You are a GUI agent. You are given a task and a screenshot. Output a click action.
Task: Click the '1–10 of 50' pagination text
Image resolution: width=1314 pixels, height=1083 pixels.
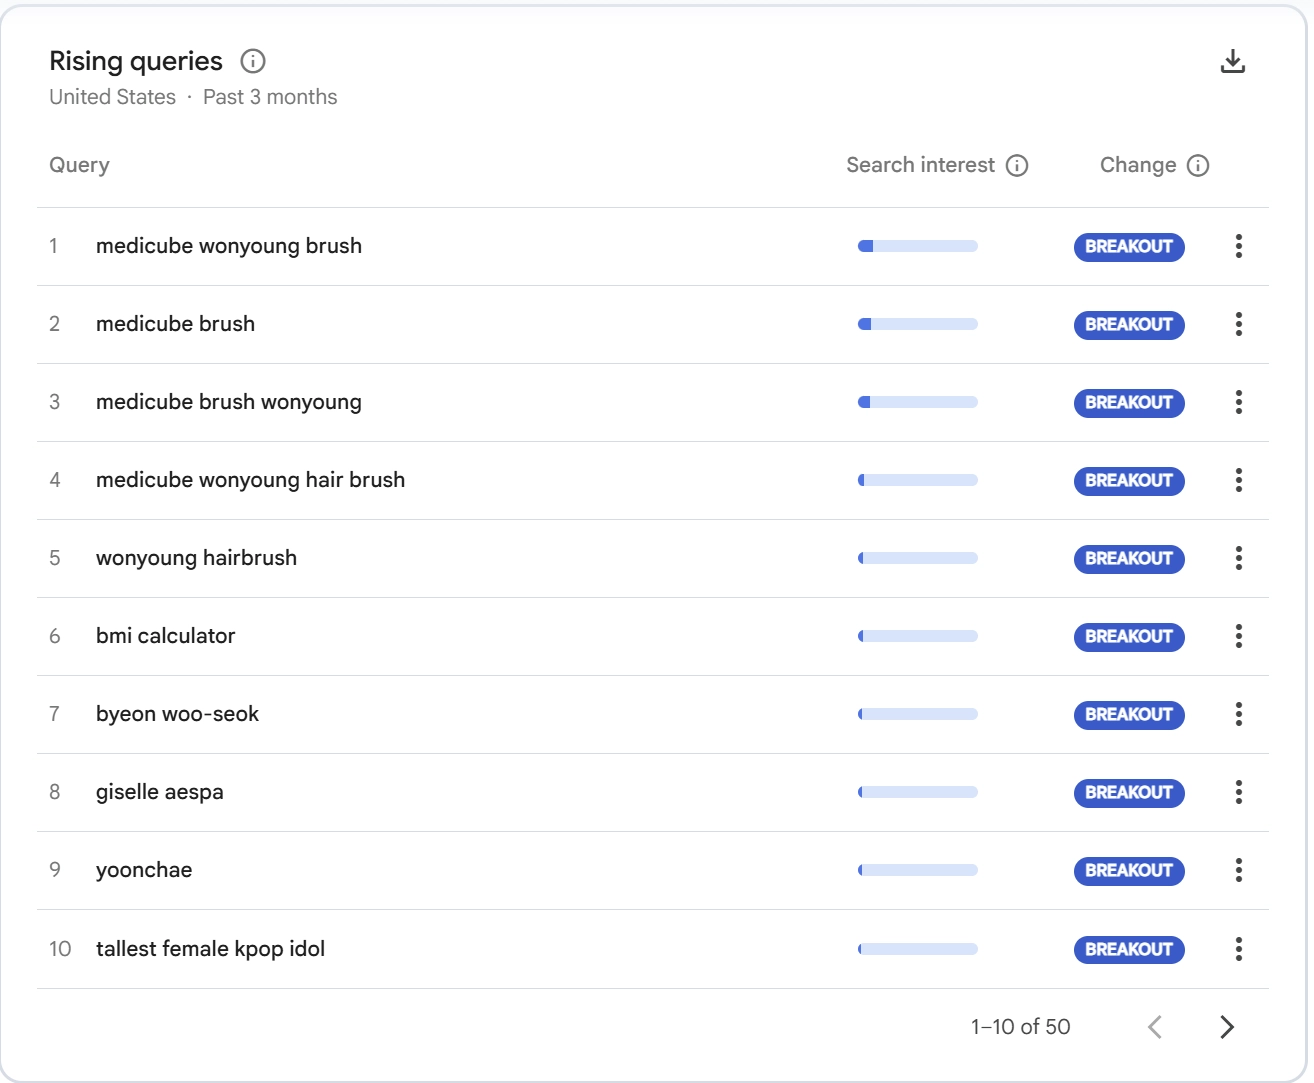(1020, 1027)
